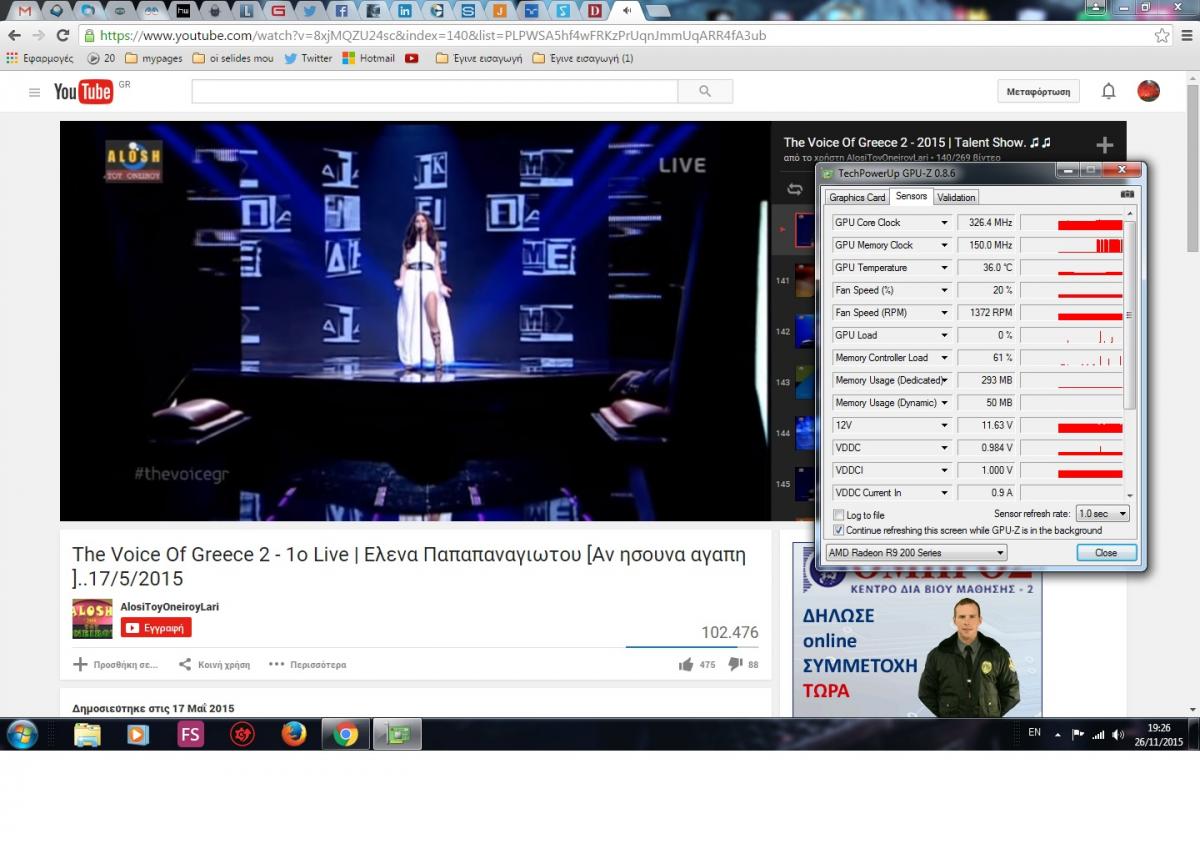The height and width of the screenshot is (854, 1200).
Task: Open the AMD Radeon R9 200 Series selector
Action: coord(915,552)
